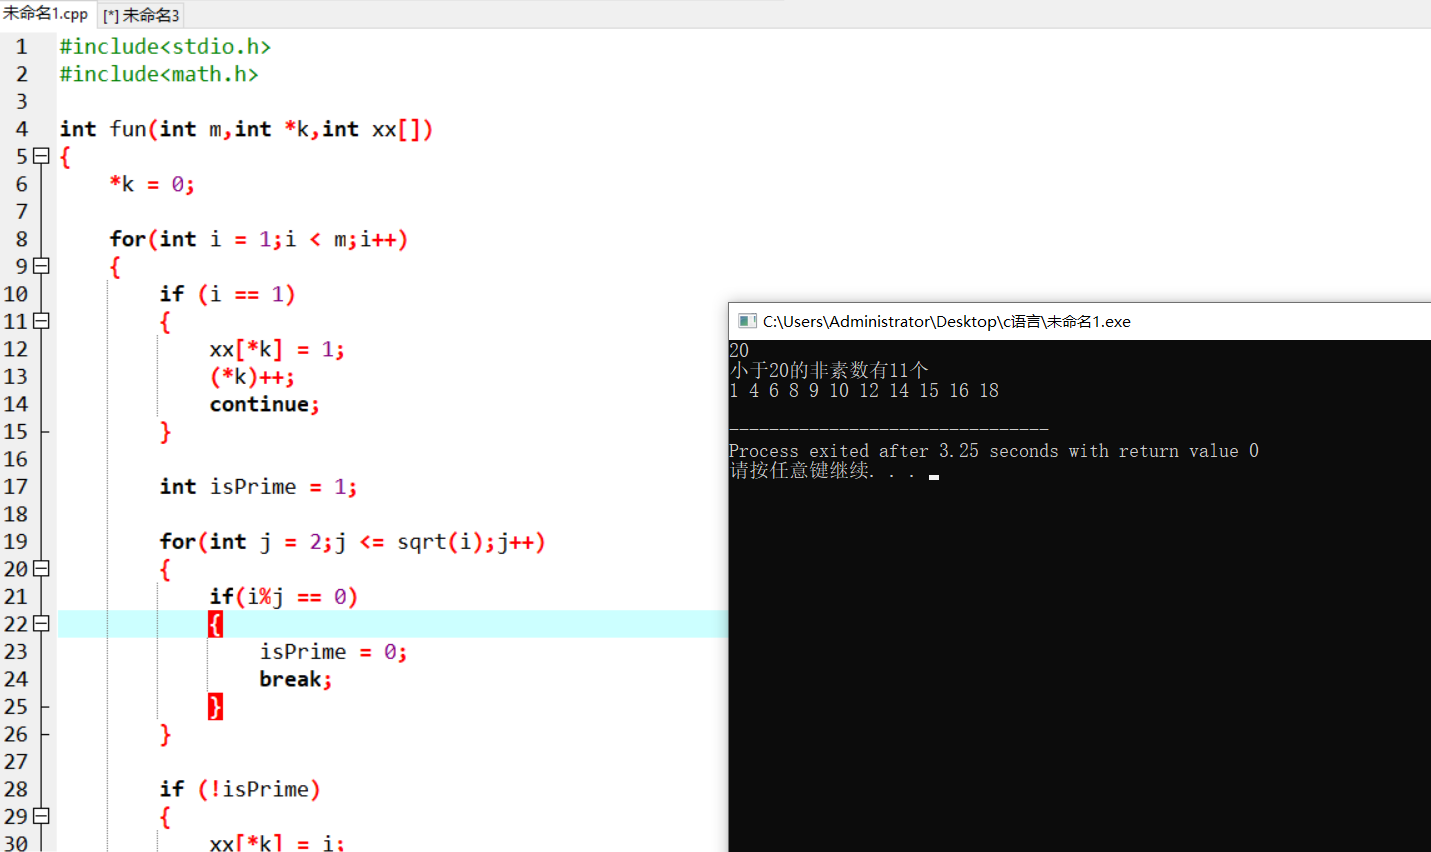Image resolution: width=1431 pixels, height=852 pixels.
Task: Switch to the 未命名1.cpp tab
Action: 46,14
